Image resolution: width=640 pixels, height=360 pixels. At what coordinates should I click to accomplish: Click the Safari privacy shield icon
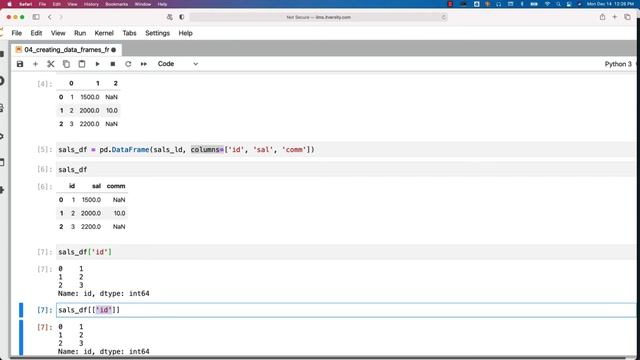182,17
